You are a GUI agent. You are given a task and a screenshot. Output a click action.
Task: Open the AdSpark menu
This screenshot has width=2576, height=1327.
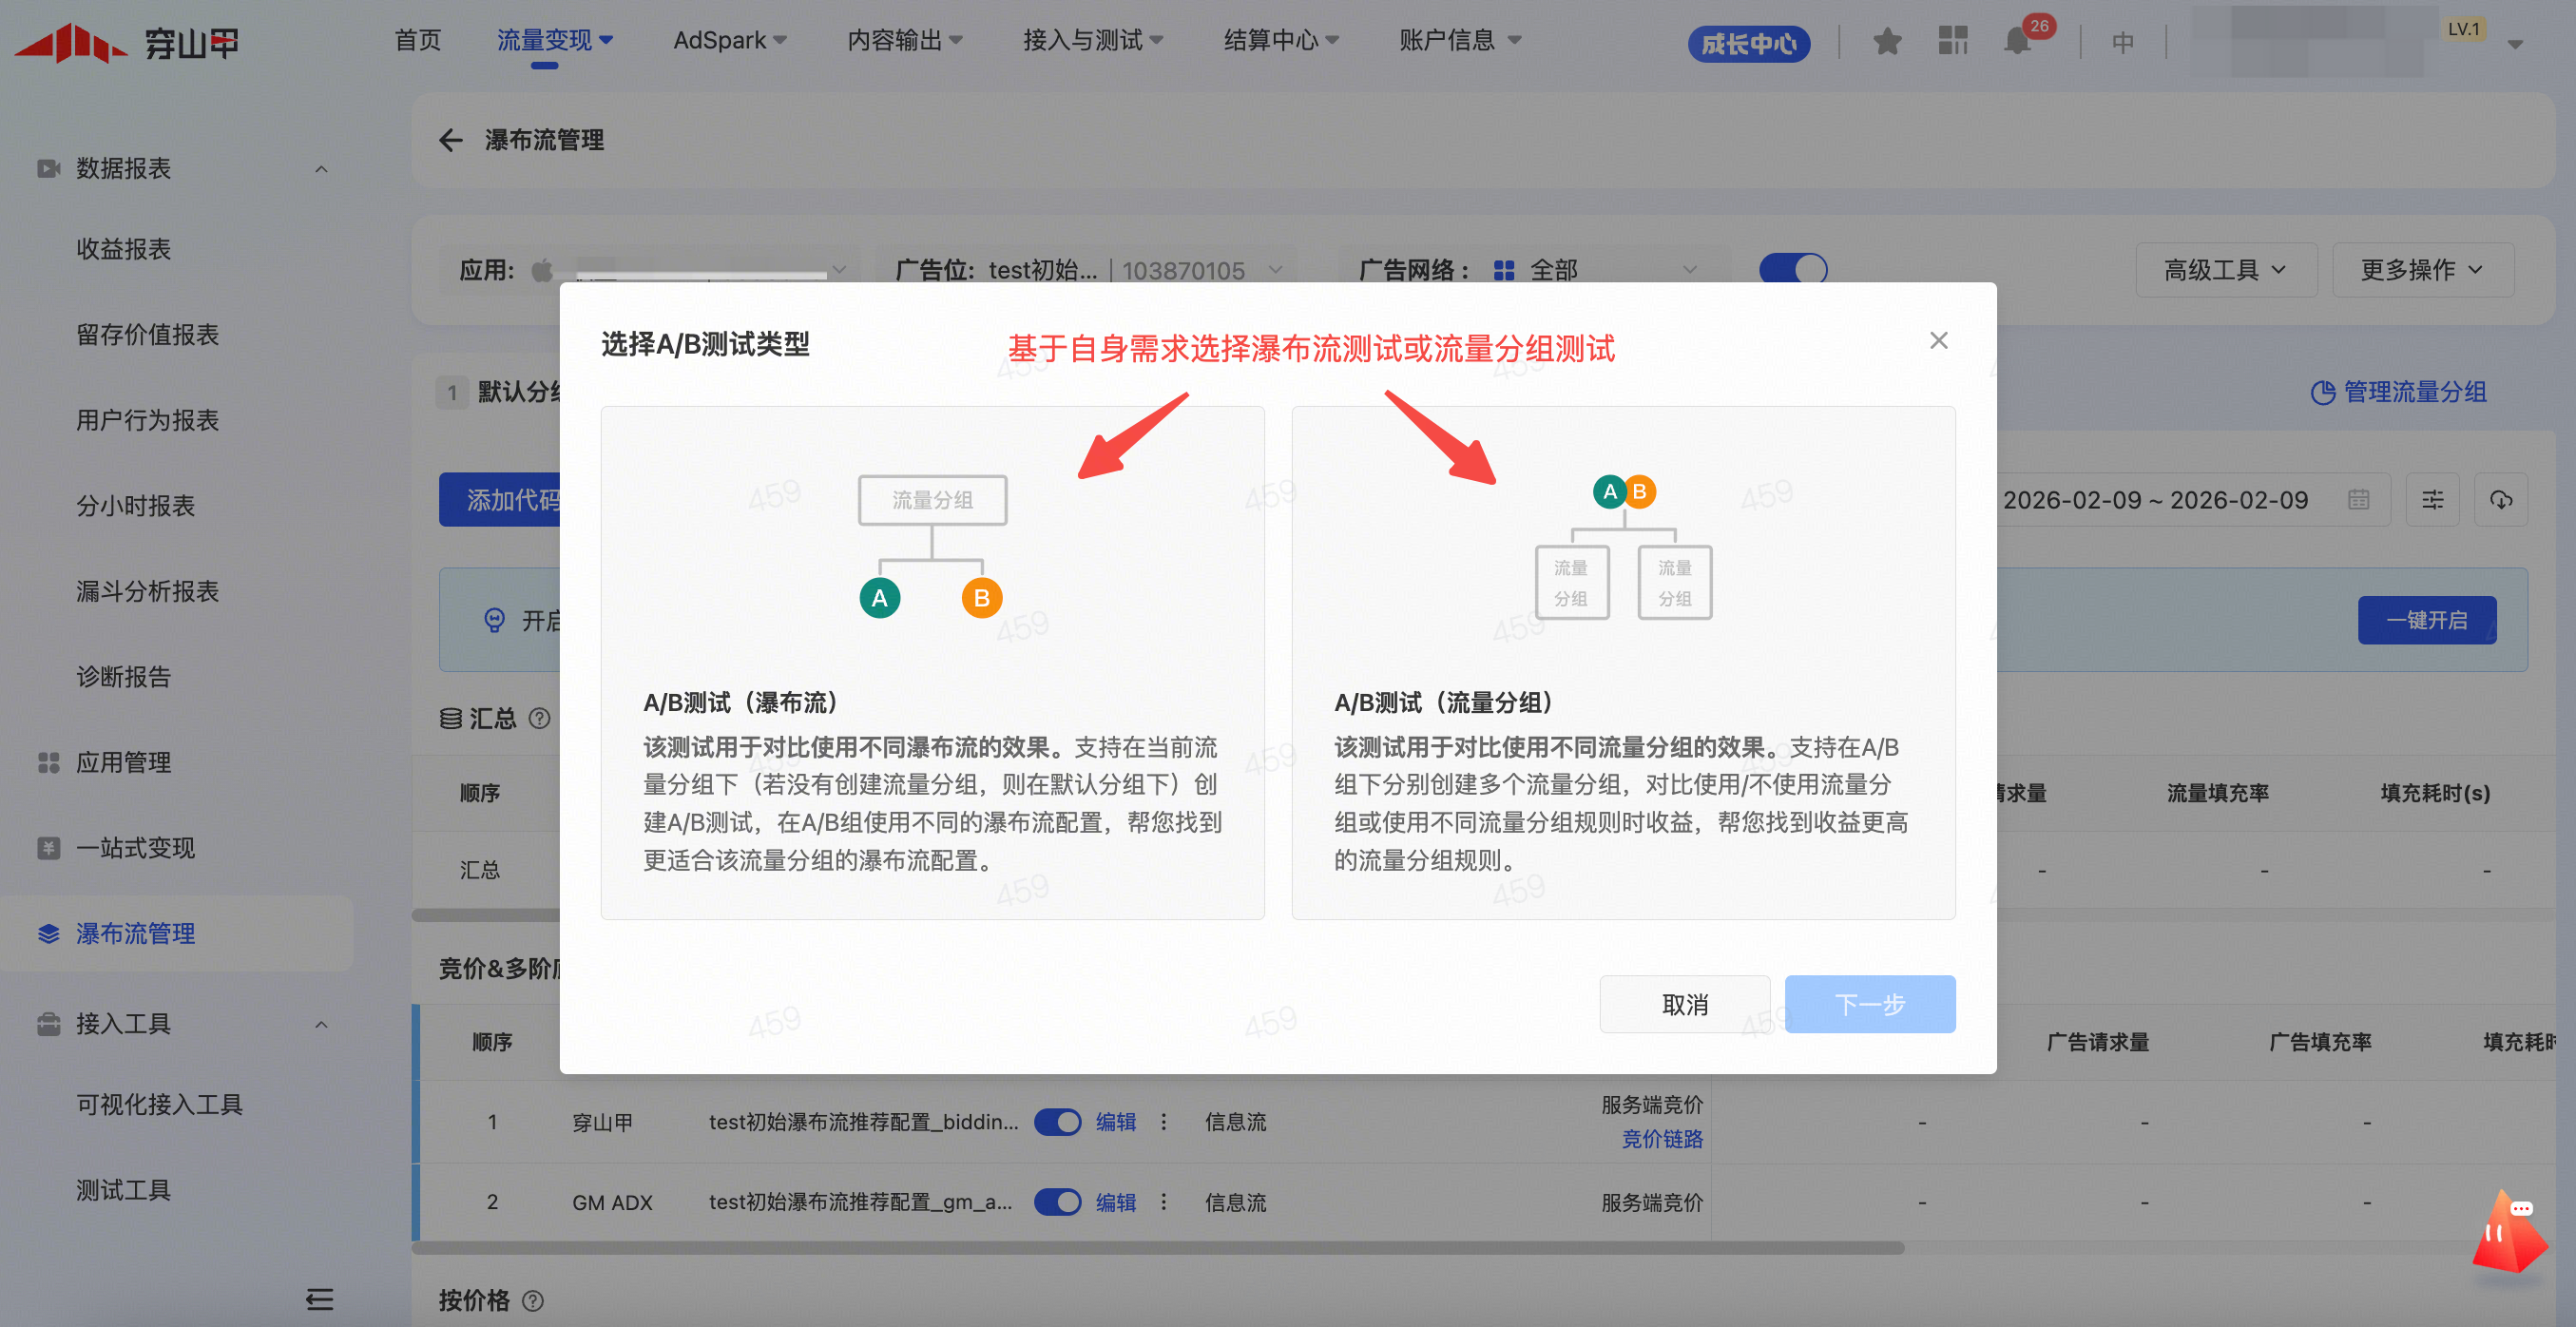[729, 41]
